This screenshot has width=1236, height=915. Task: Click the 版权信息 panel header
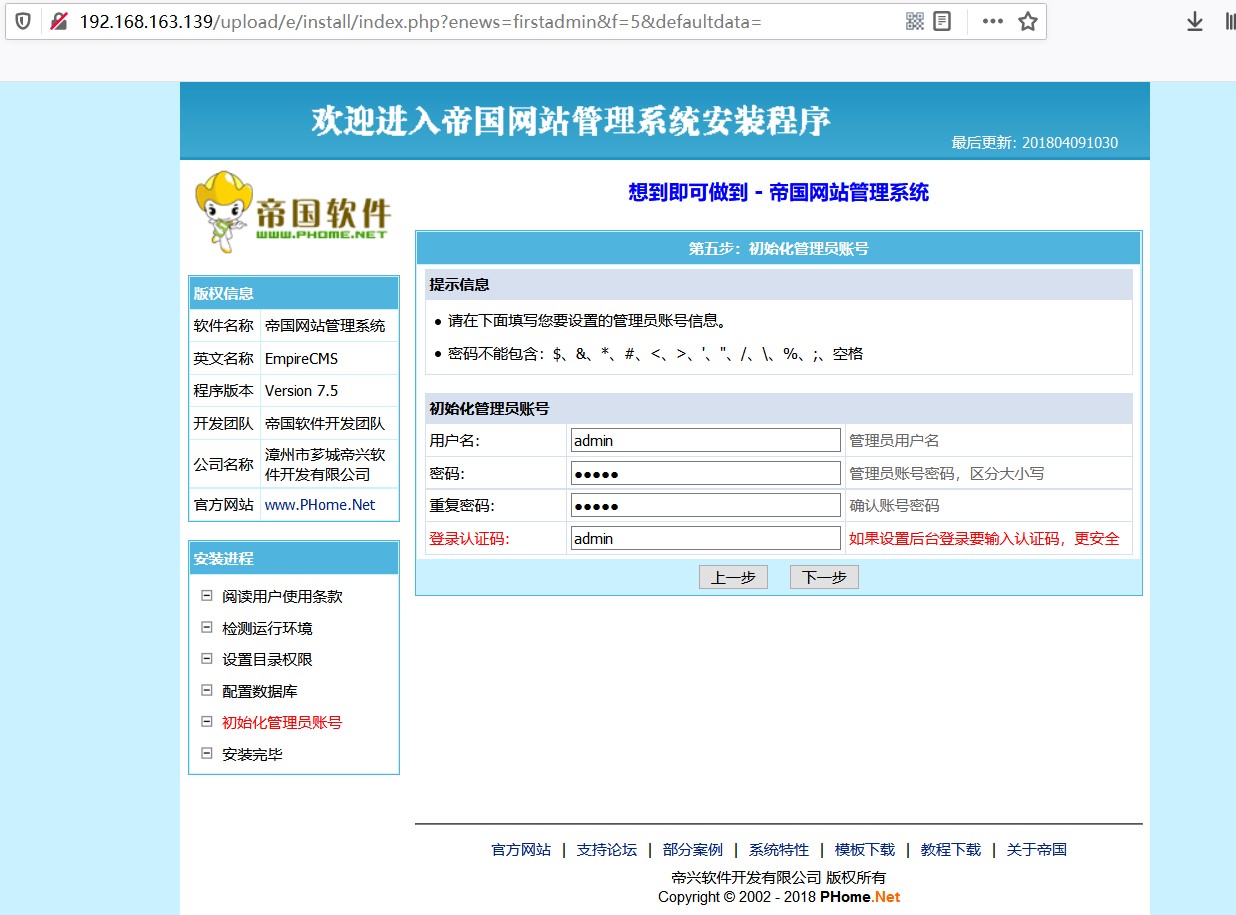(294, 293)
